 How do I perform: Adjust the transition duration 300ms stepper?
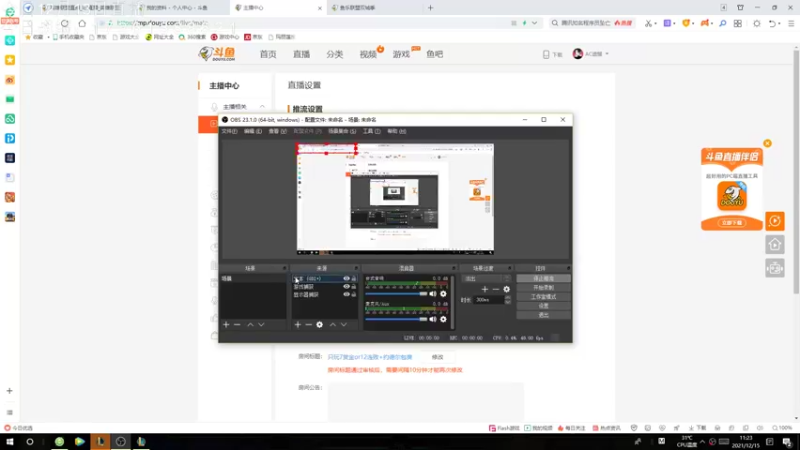click(508, 300)
